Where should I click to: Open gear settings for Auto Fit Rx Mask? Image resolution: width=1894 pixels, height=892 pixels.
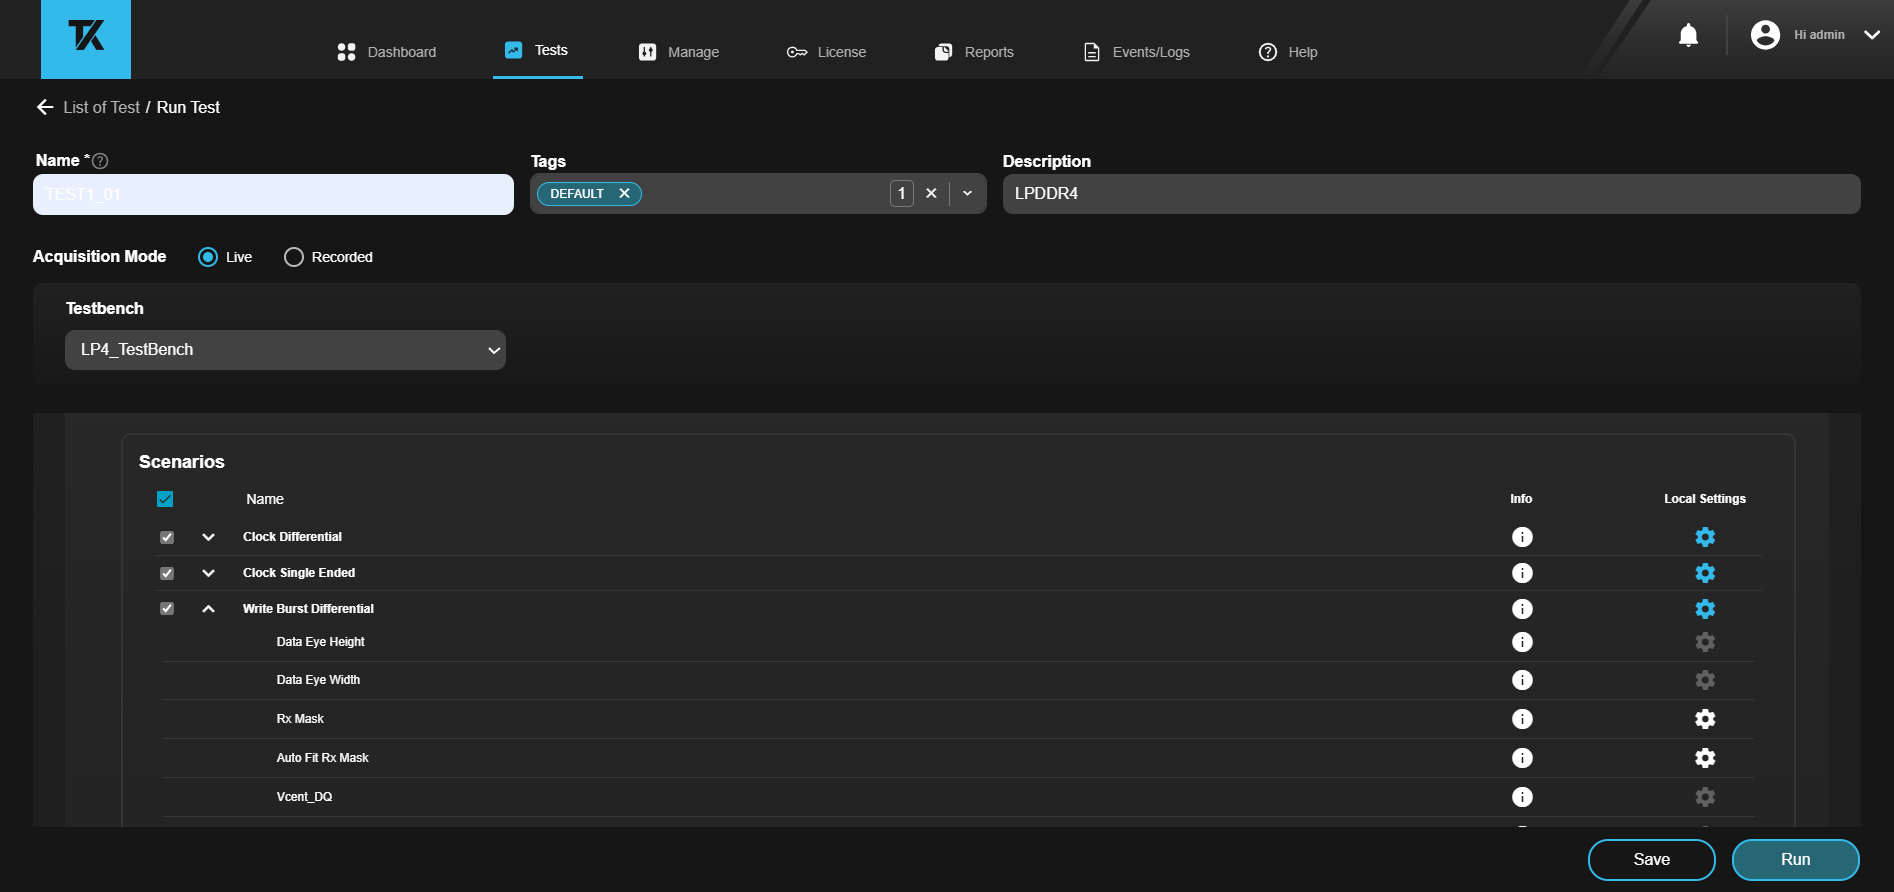[x=1705, y=758]
